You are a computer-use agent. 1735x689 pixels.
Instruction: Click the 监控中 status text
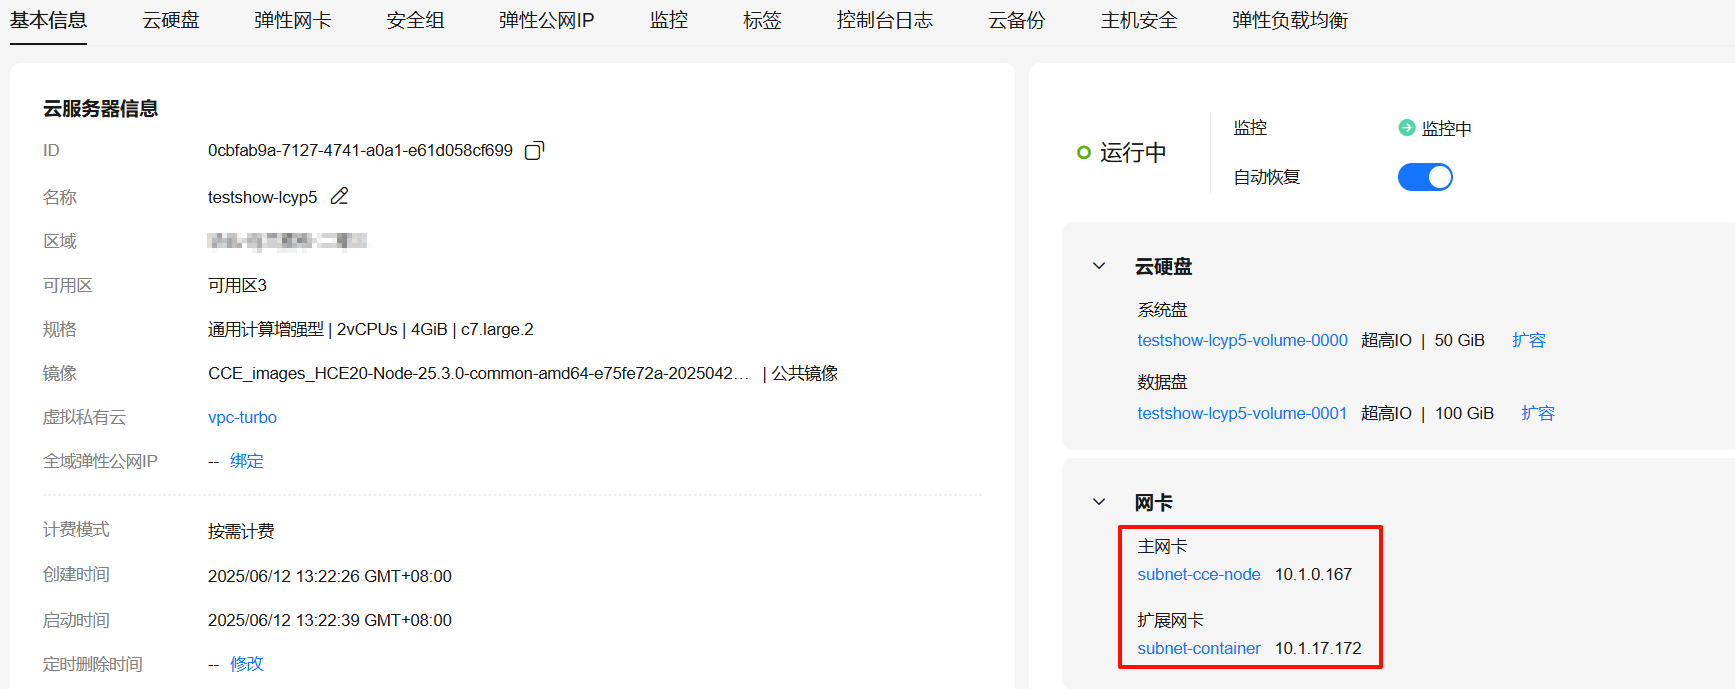pyautogui.click(x=1446, y=128)
